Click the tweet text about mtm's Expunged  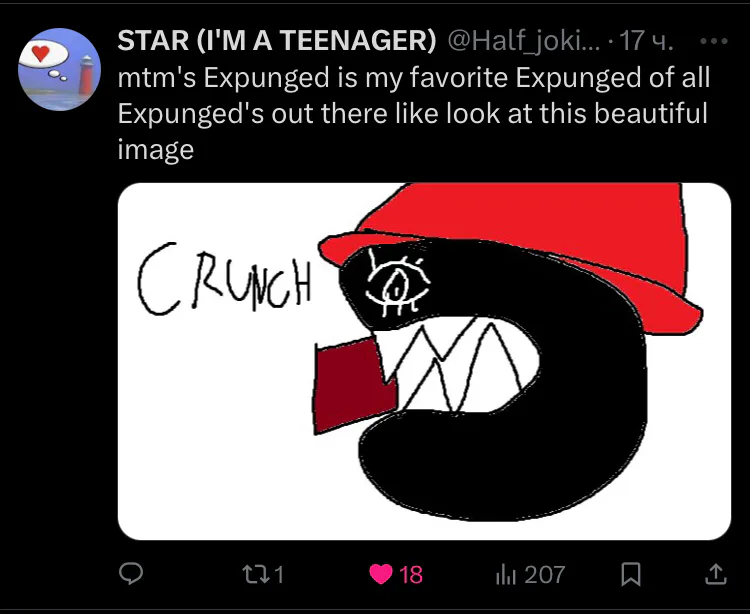point(414,113)
